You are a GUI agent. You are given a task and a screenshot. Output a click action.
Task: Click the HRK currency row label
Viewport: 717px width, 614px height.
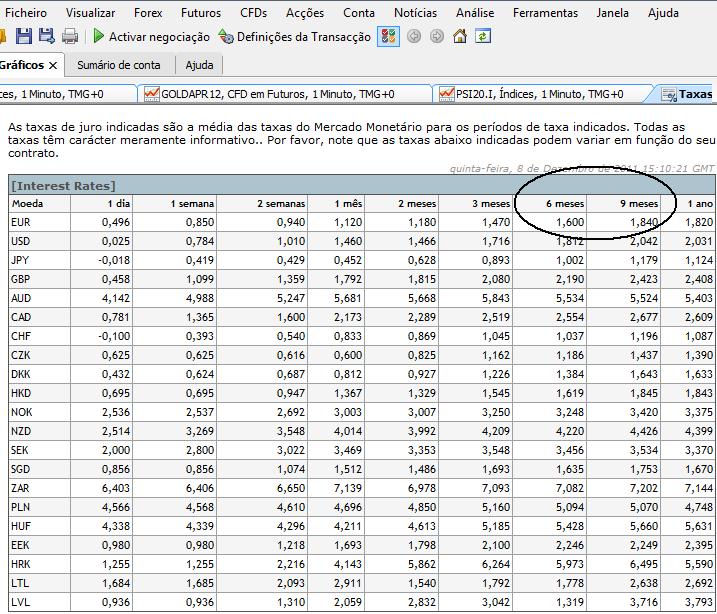(21, 564)
